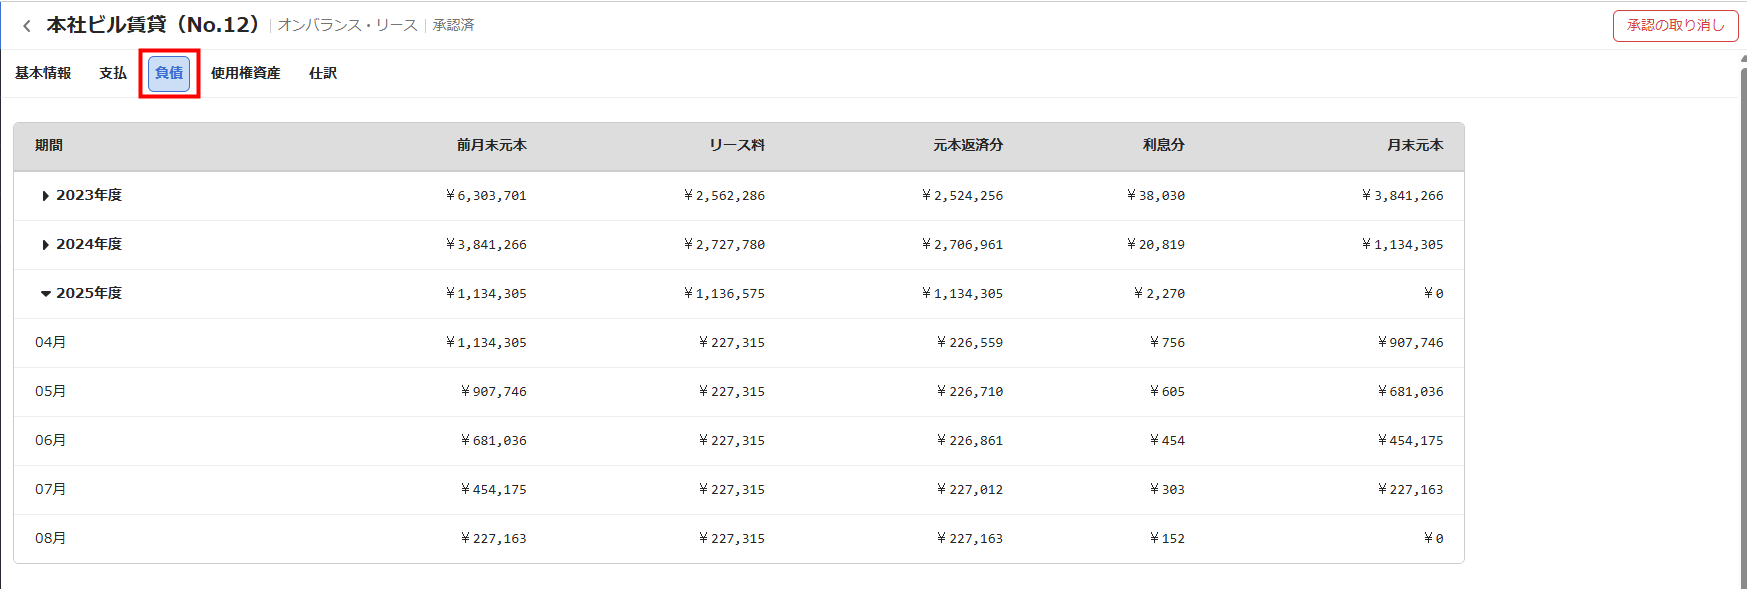Select the 04月 row label
The image size is (1747, 589).
51,343
